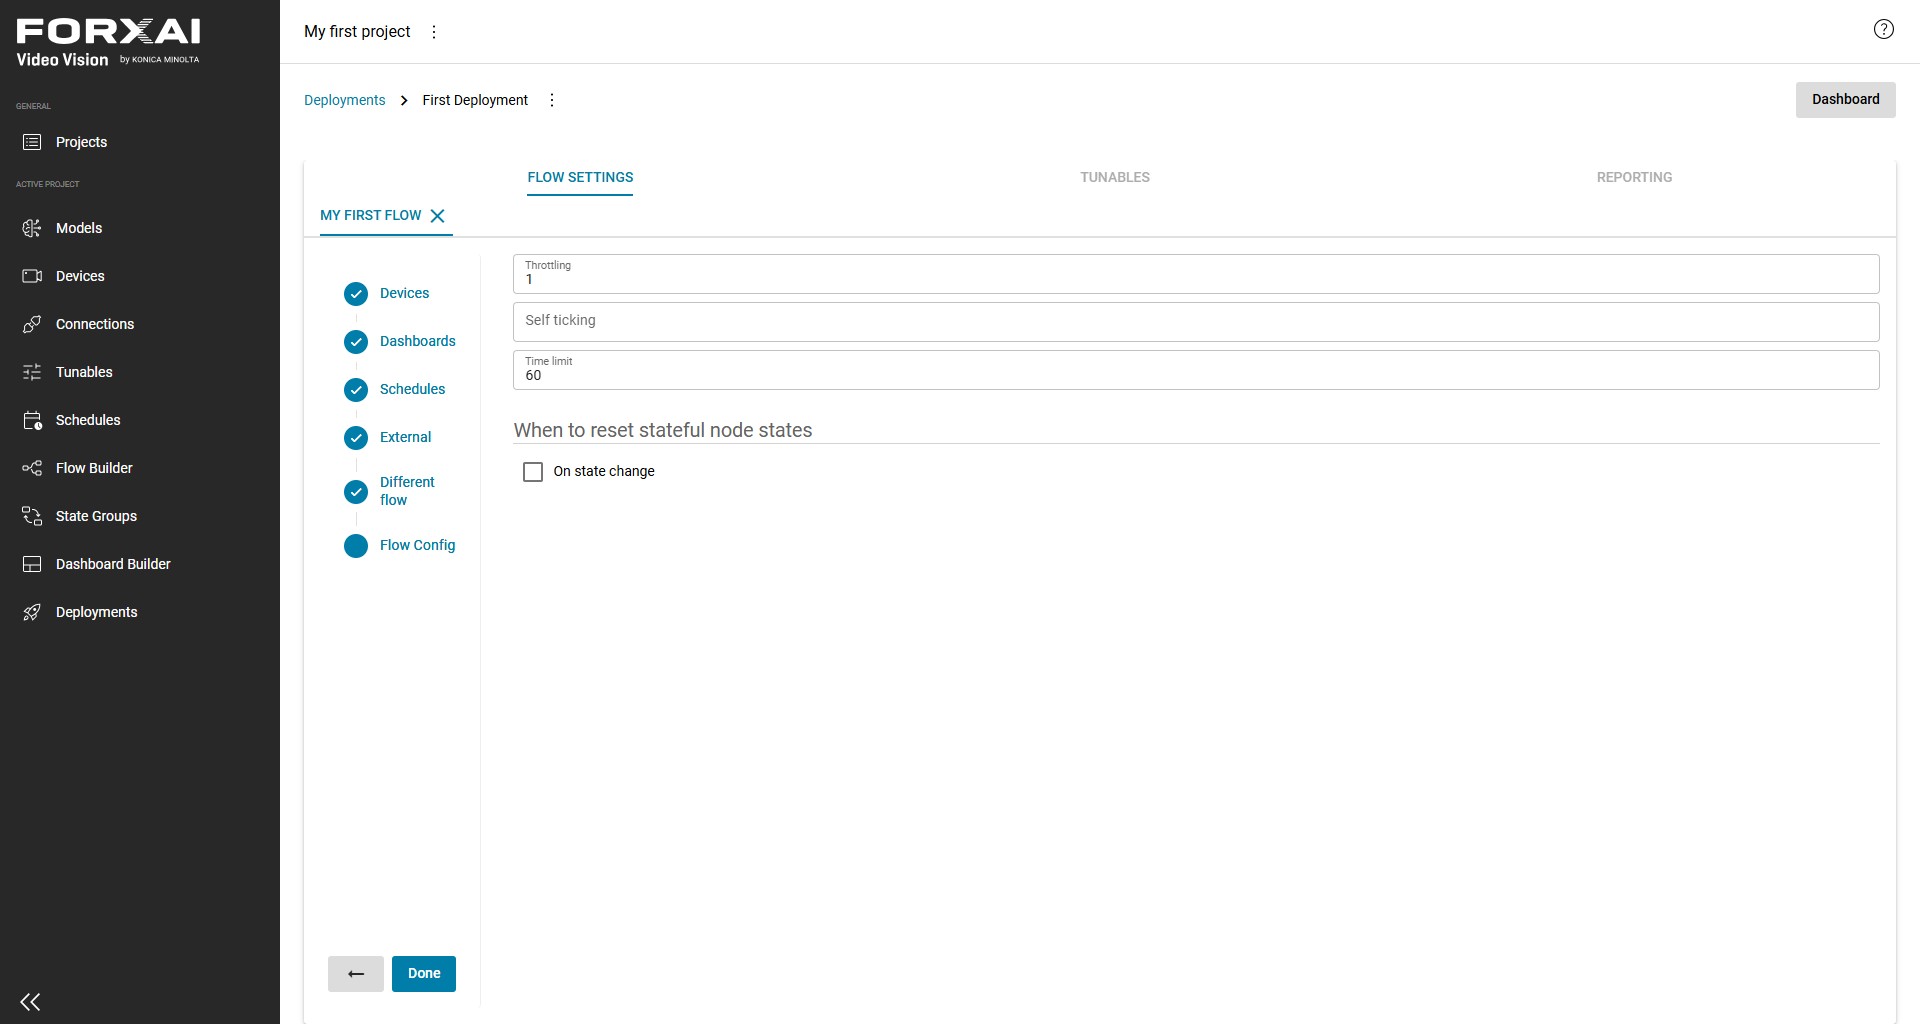The height and width of the screenshot is (1024, 1920).
Task: Click the State Groups icon
Action: [x=32, y=516]
